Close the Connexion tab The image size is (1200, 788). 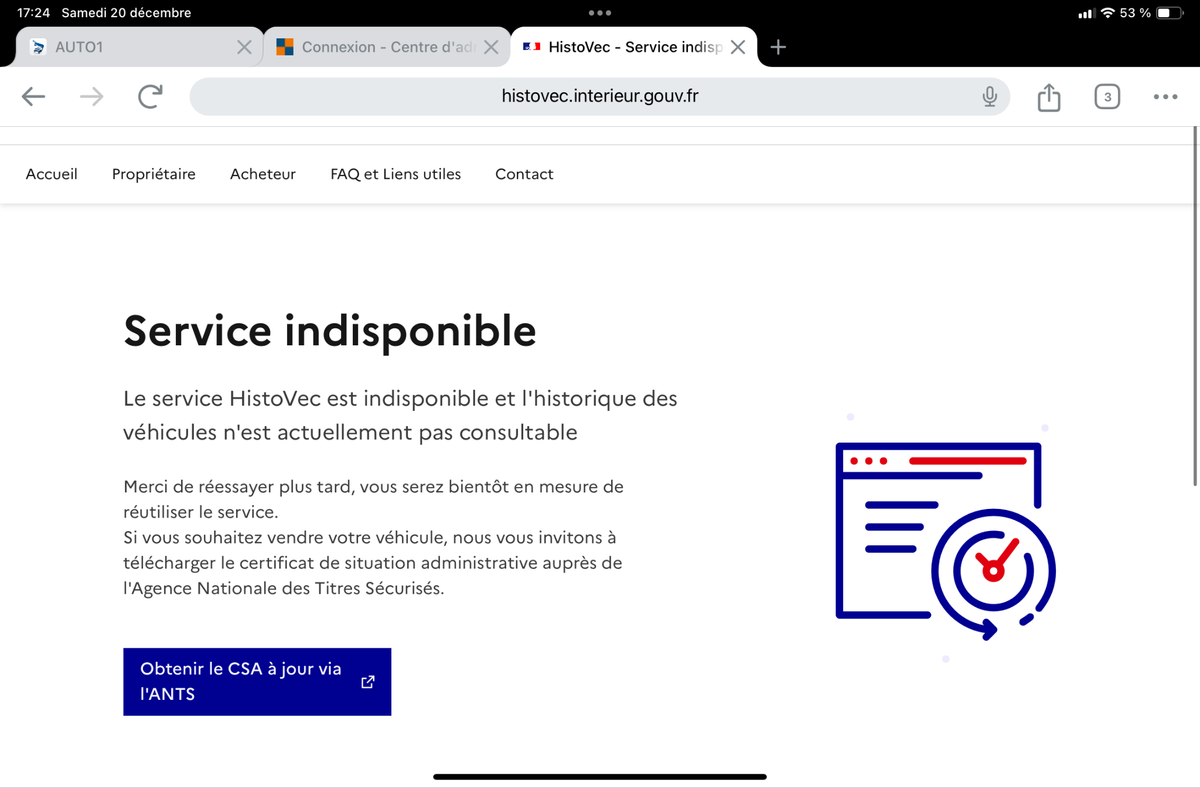(491, 47)
